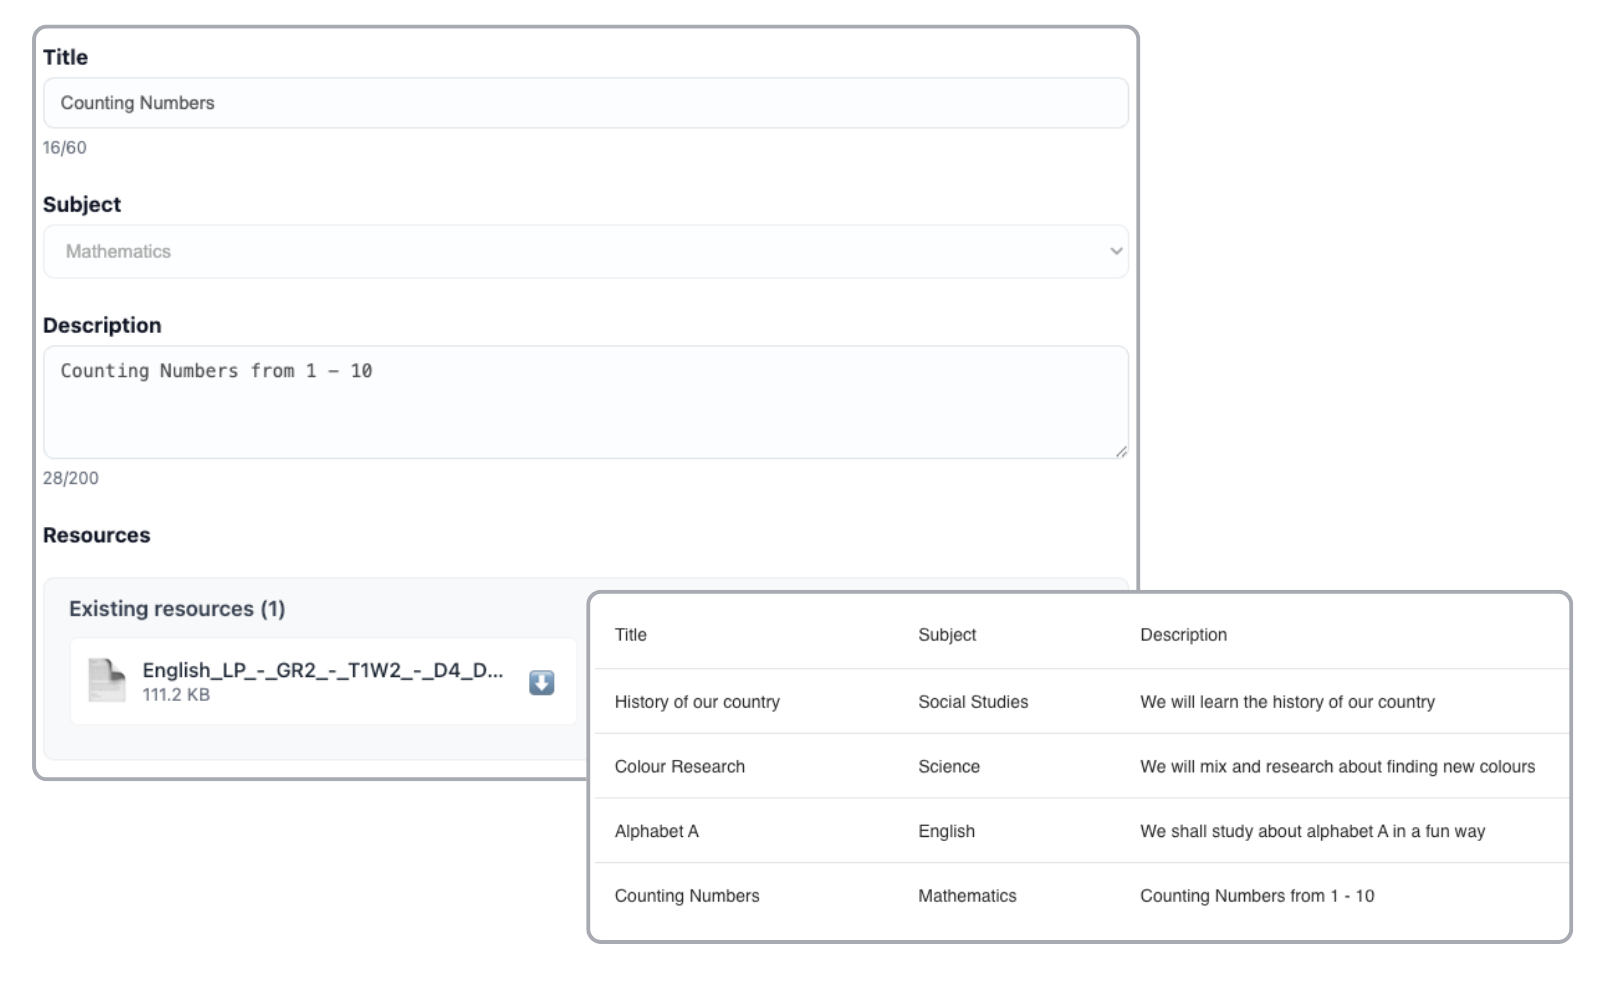The width and height of the screenshot is (1600, 1000).
Task: Select the Title column header
Action: pos(630,634)
